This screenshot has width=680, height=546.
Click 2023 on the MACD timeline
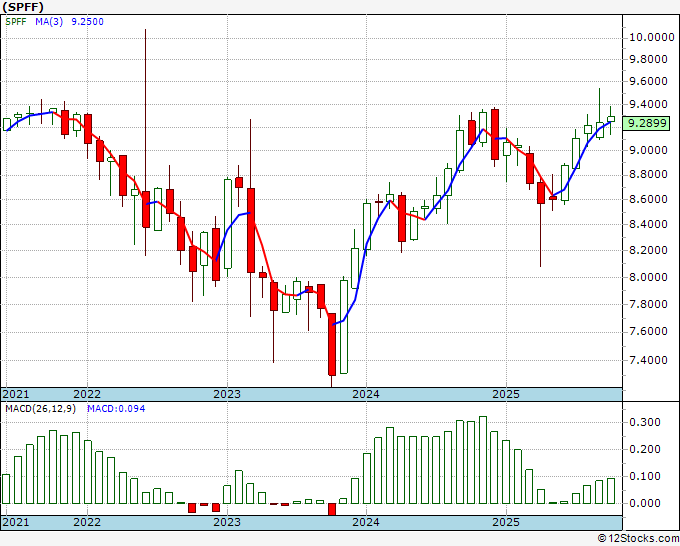[227, 522]
